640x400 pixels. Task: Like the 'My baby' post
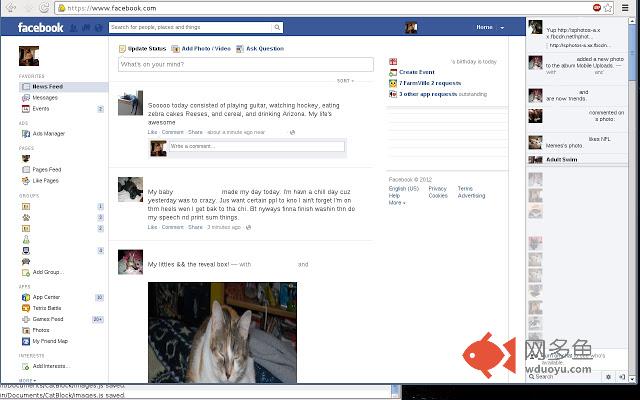(x=152, y=227)
